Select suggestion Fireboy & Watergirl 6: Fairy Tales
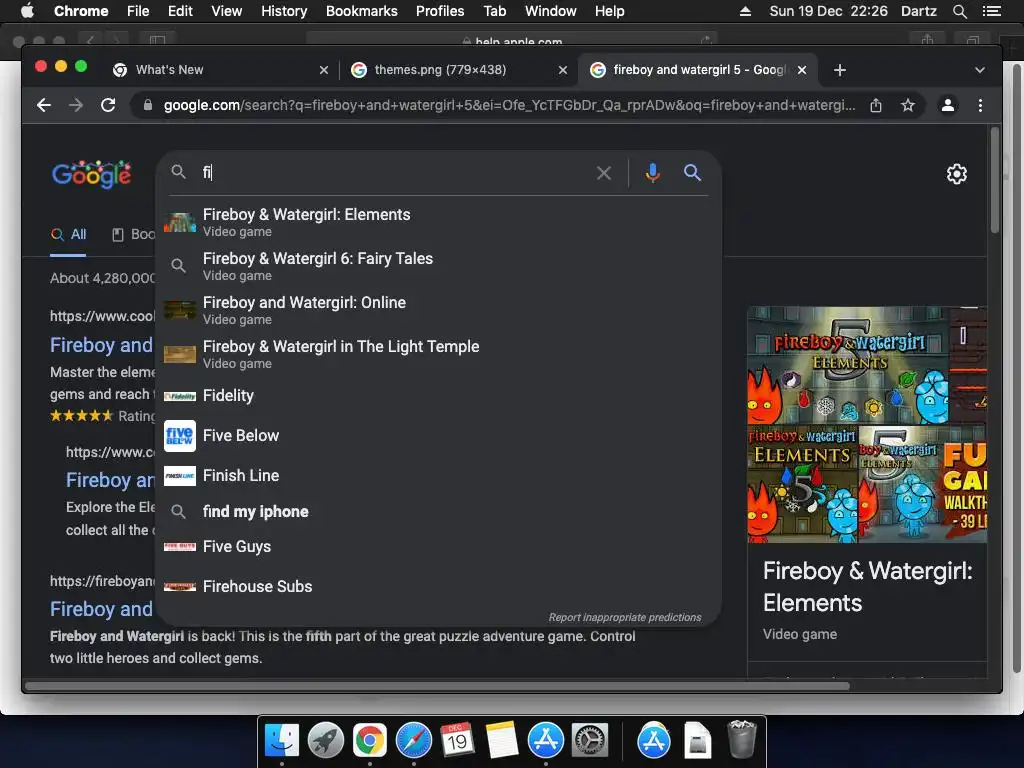This screenshot has width=1024, height=768. coord(438,266)
